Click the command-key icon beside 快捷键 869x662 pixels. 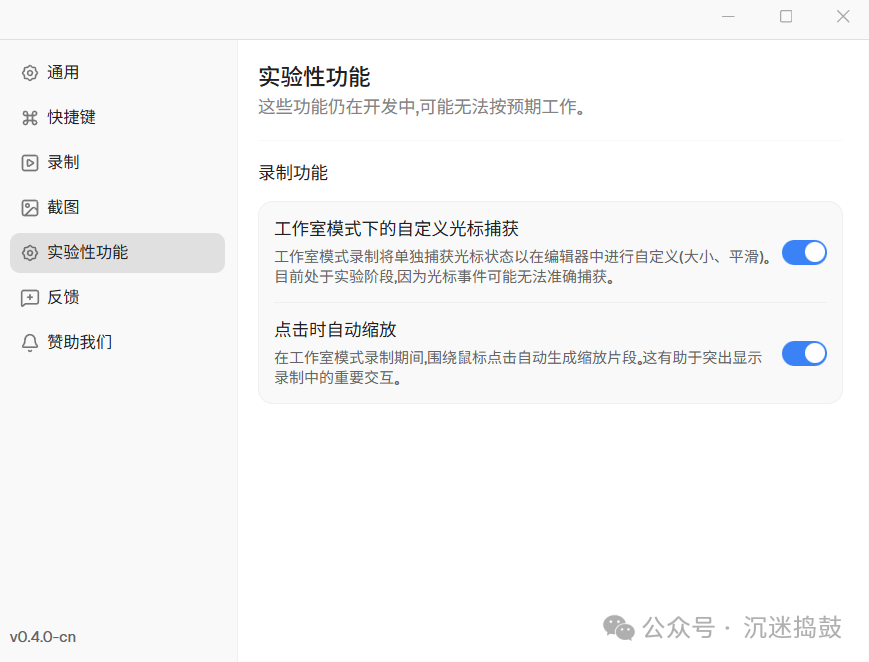coord(30,118)
